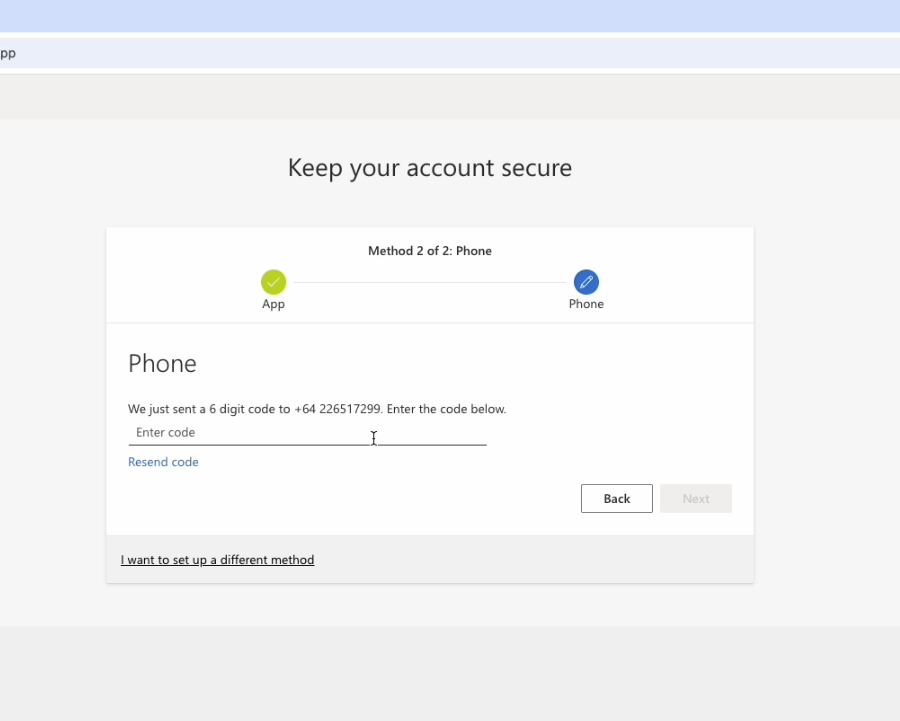Click the light blue top navigation bar
The image size is (900, 721).
[x=450, y=15]
